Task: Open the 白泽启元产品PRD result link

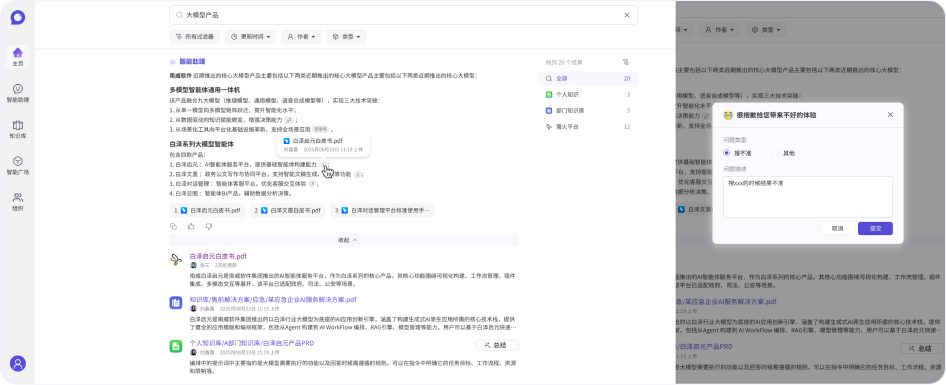Action: point(252,343)
